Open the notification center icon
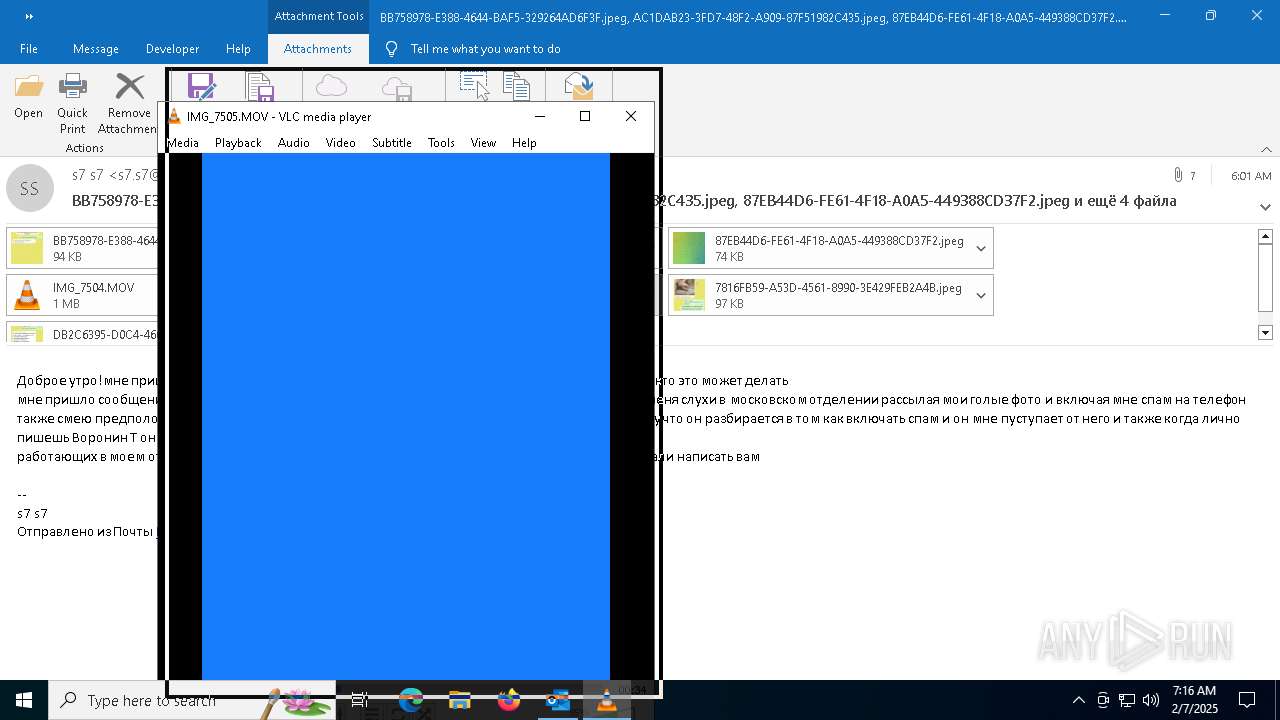 [x=1247, y=700]
